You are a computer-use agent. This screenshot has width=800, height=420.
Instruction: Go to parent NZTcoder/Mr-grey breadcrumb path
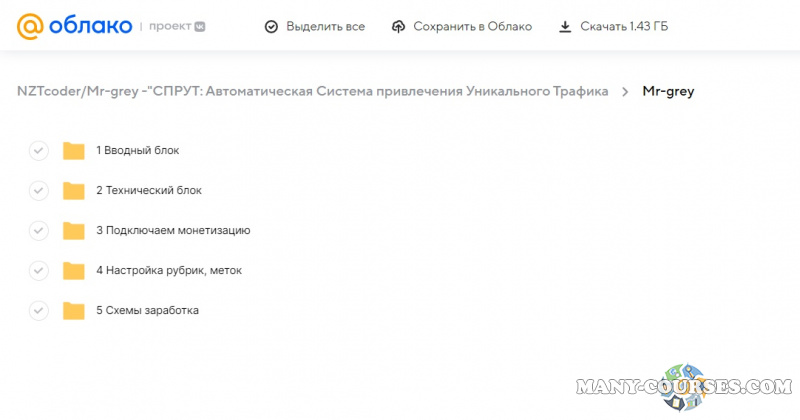click(x=312, y=92)
